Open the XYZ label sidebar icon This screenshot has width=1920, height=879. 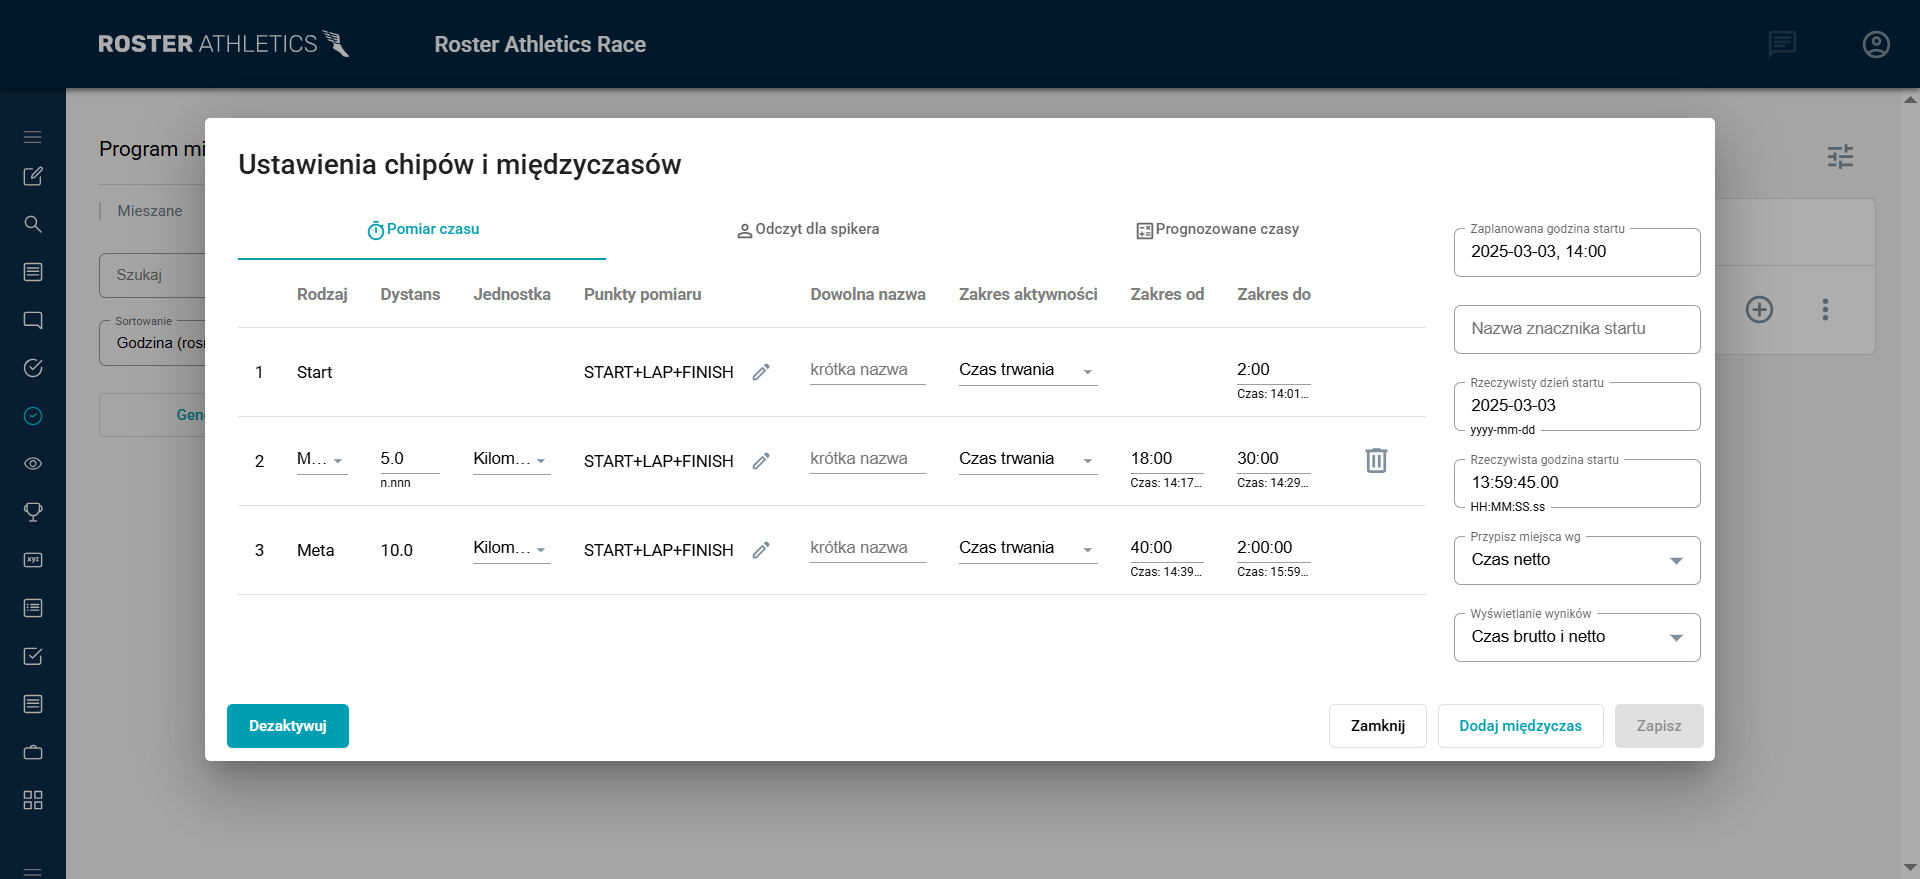pyautogui.click(x=33, y=560)
